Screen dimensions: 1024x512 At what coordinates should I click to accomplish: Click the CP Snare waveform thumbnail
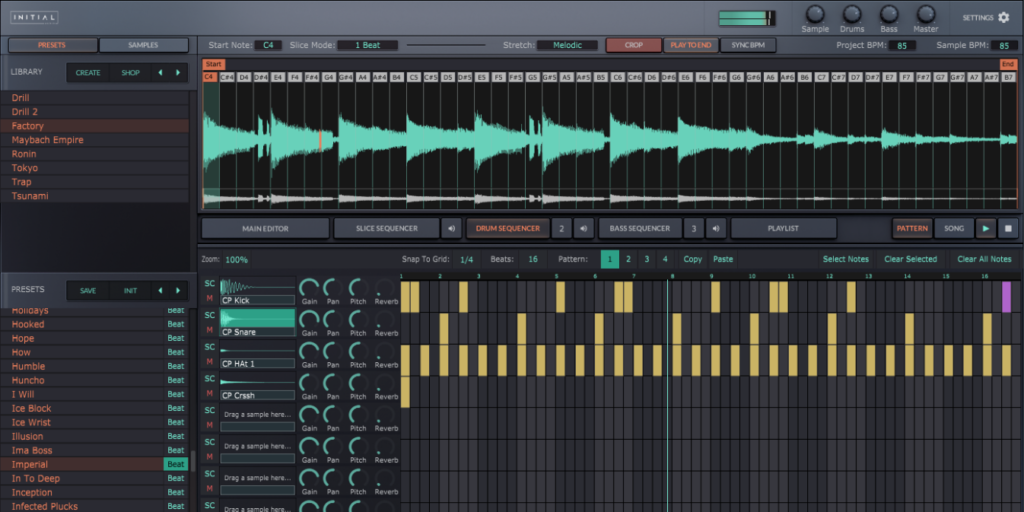pyautogui.click(x=257, y=318)
